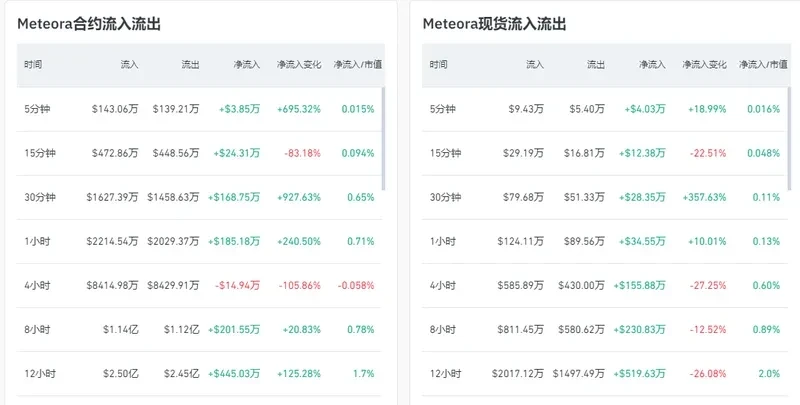Click 流出 header in 合约 table

pos(190,65)
